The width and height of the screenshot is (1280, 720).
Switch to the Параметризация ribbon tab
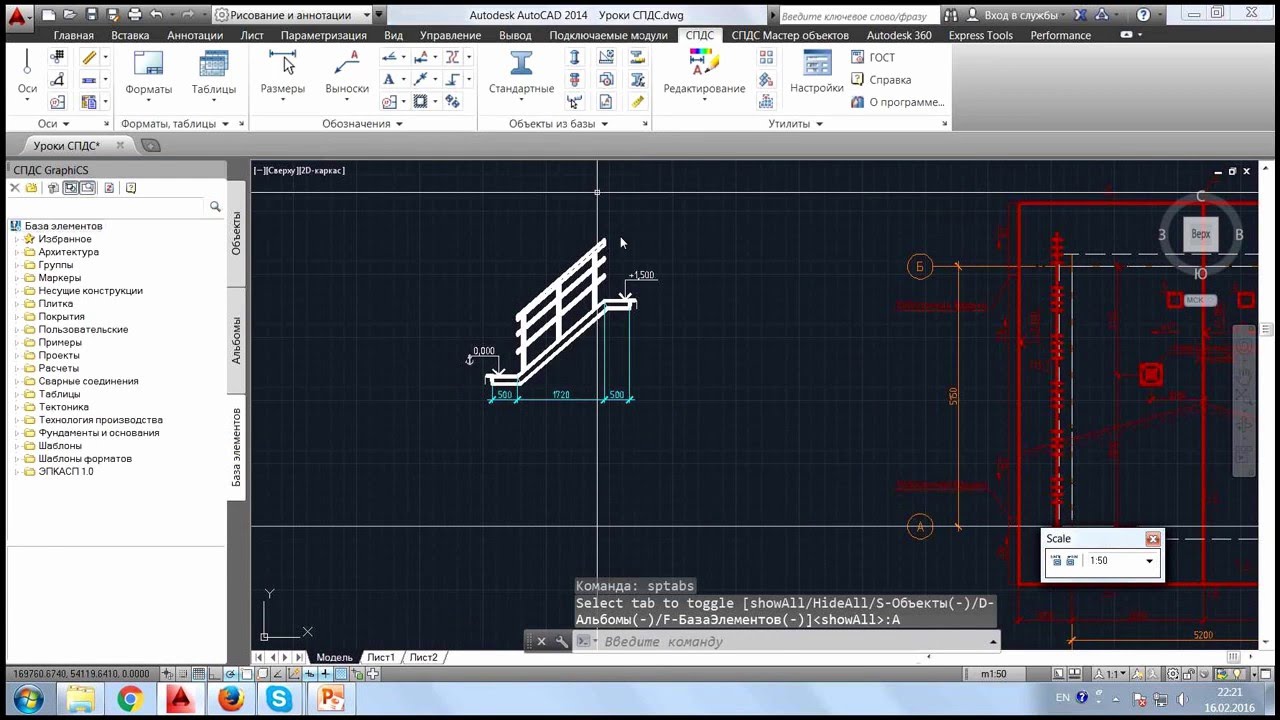[324, 35]
